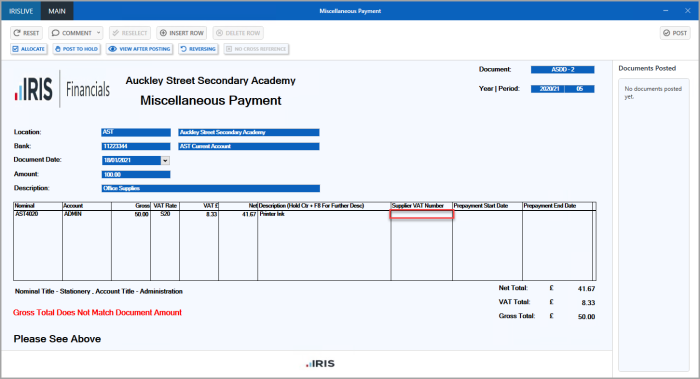Select the VAT Rate cell S20
Screen dimensions: 700x379
click(165, 215)
